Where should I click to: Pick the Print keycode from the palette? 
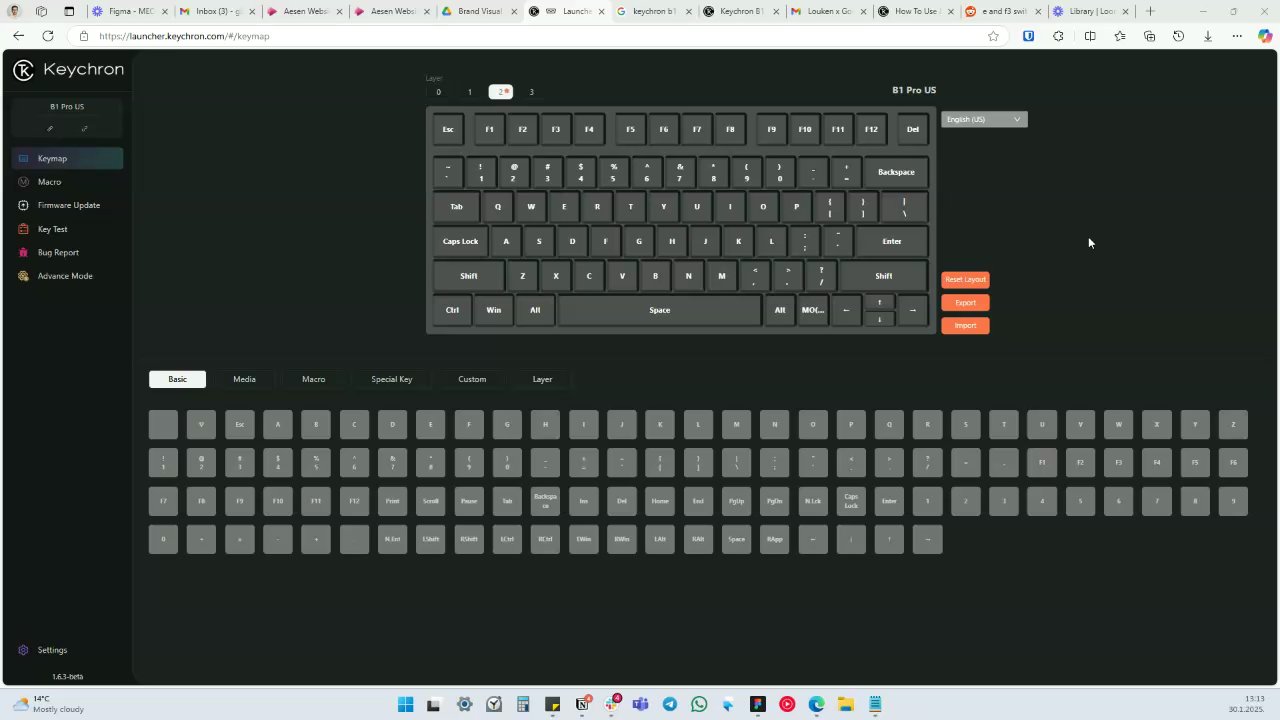click(x=392, y=501)
